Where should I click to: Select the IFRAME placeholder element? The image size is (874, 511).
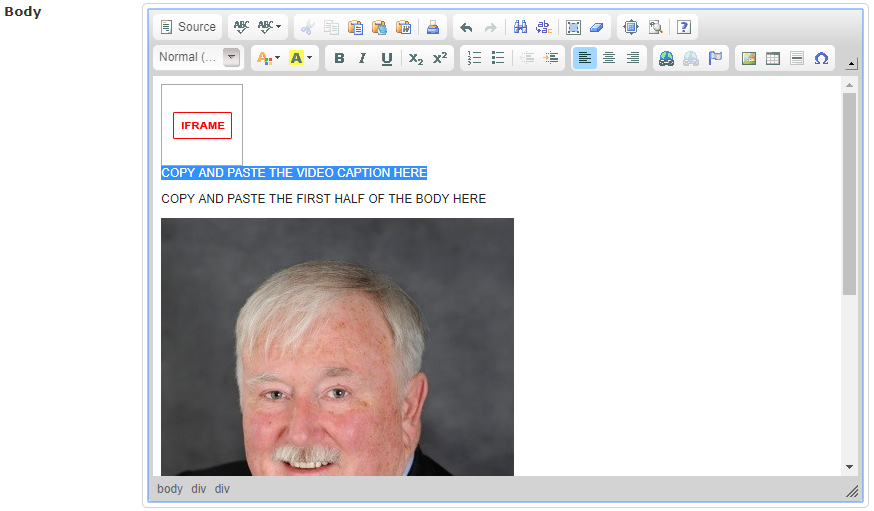202,125
